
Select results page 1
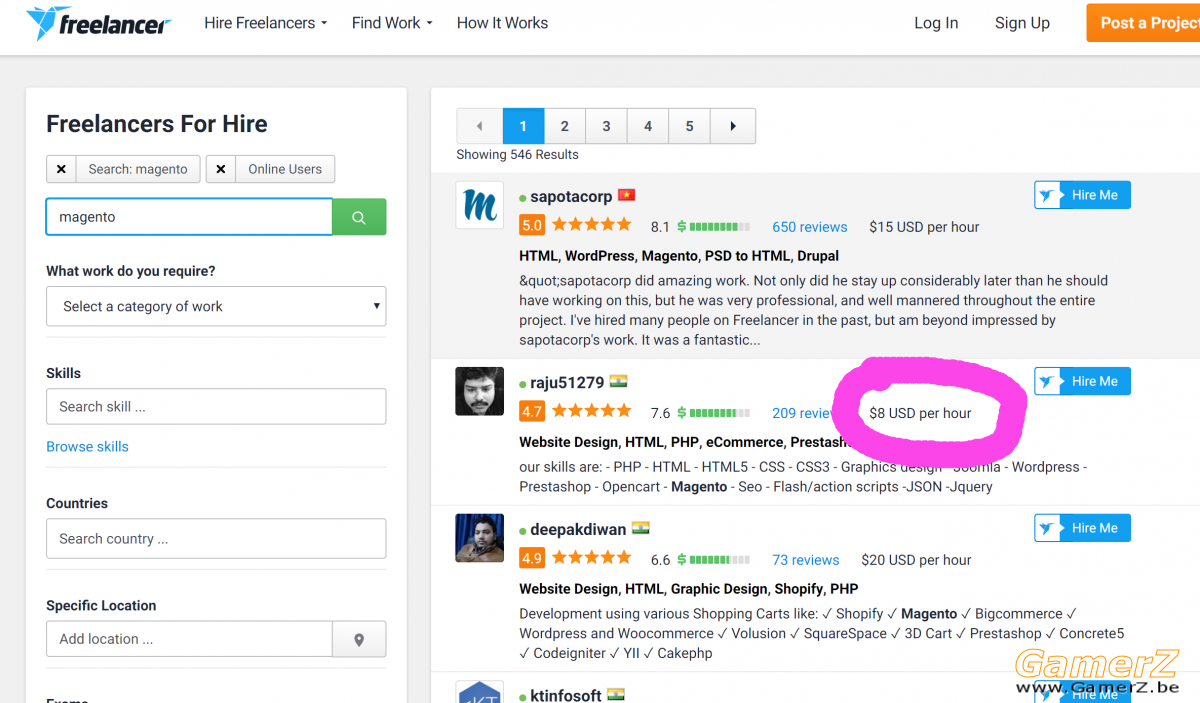tap(523, 126)
